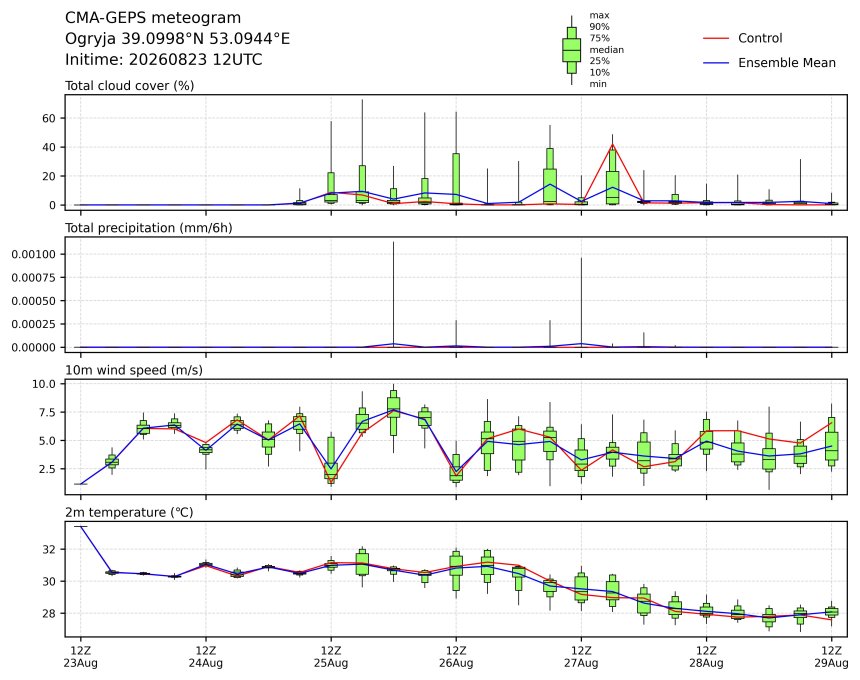Click the red control cloud cover peak
860x680 pixels.
pos(613,145)
